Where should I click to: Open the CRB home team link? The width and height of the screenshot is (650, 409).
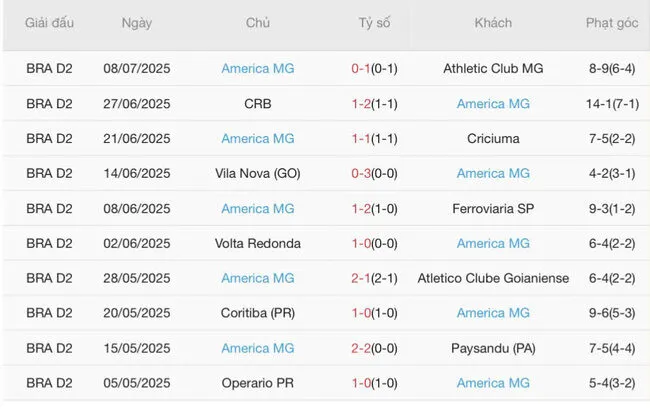coord(257,104)
